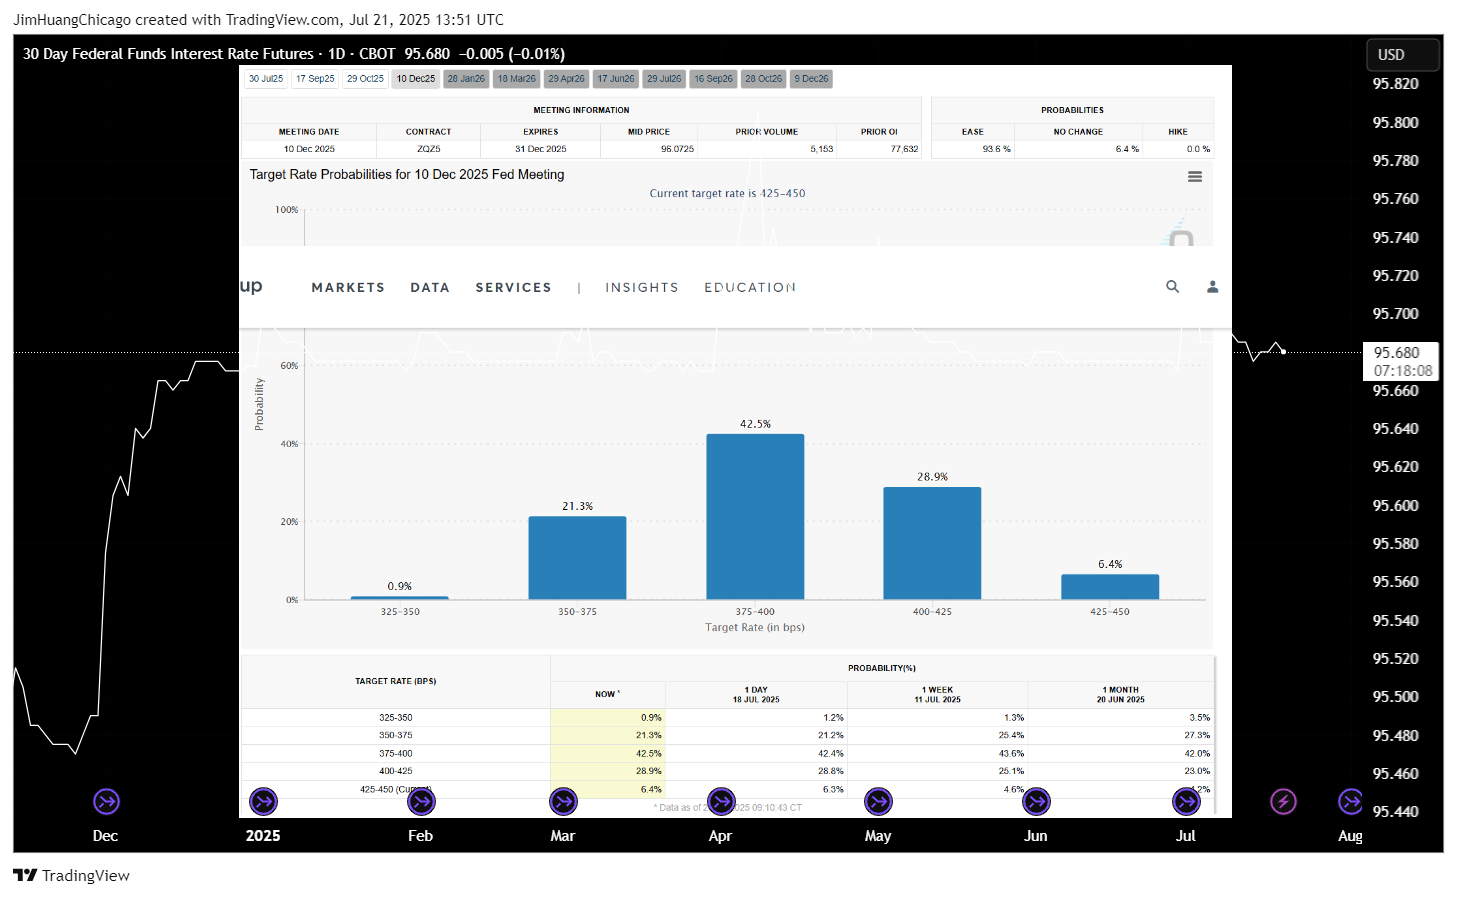Open the user account icon
This screenshot has height=897, width=1457.
pos(1212,286)
